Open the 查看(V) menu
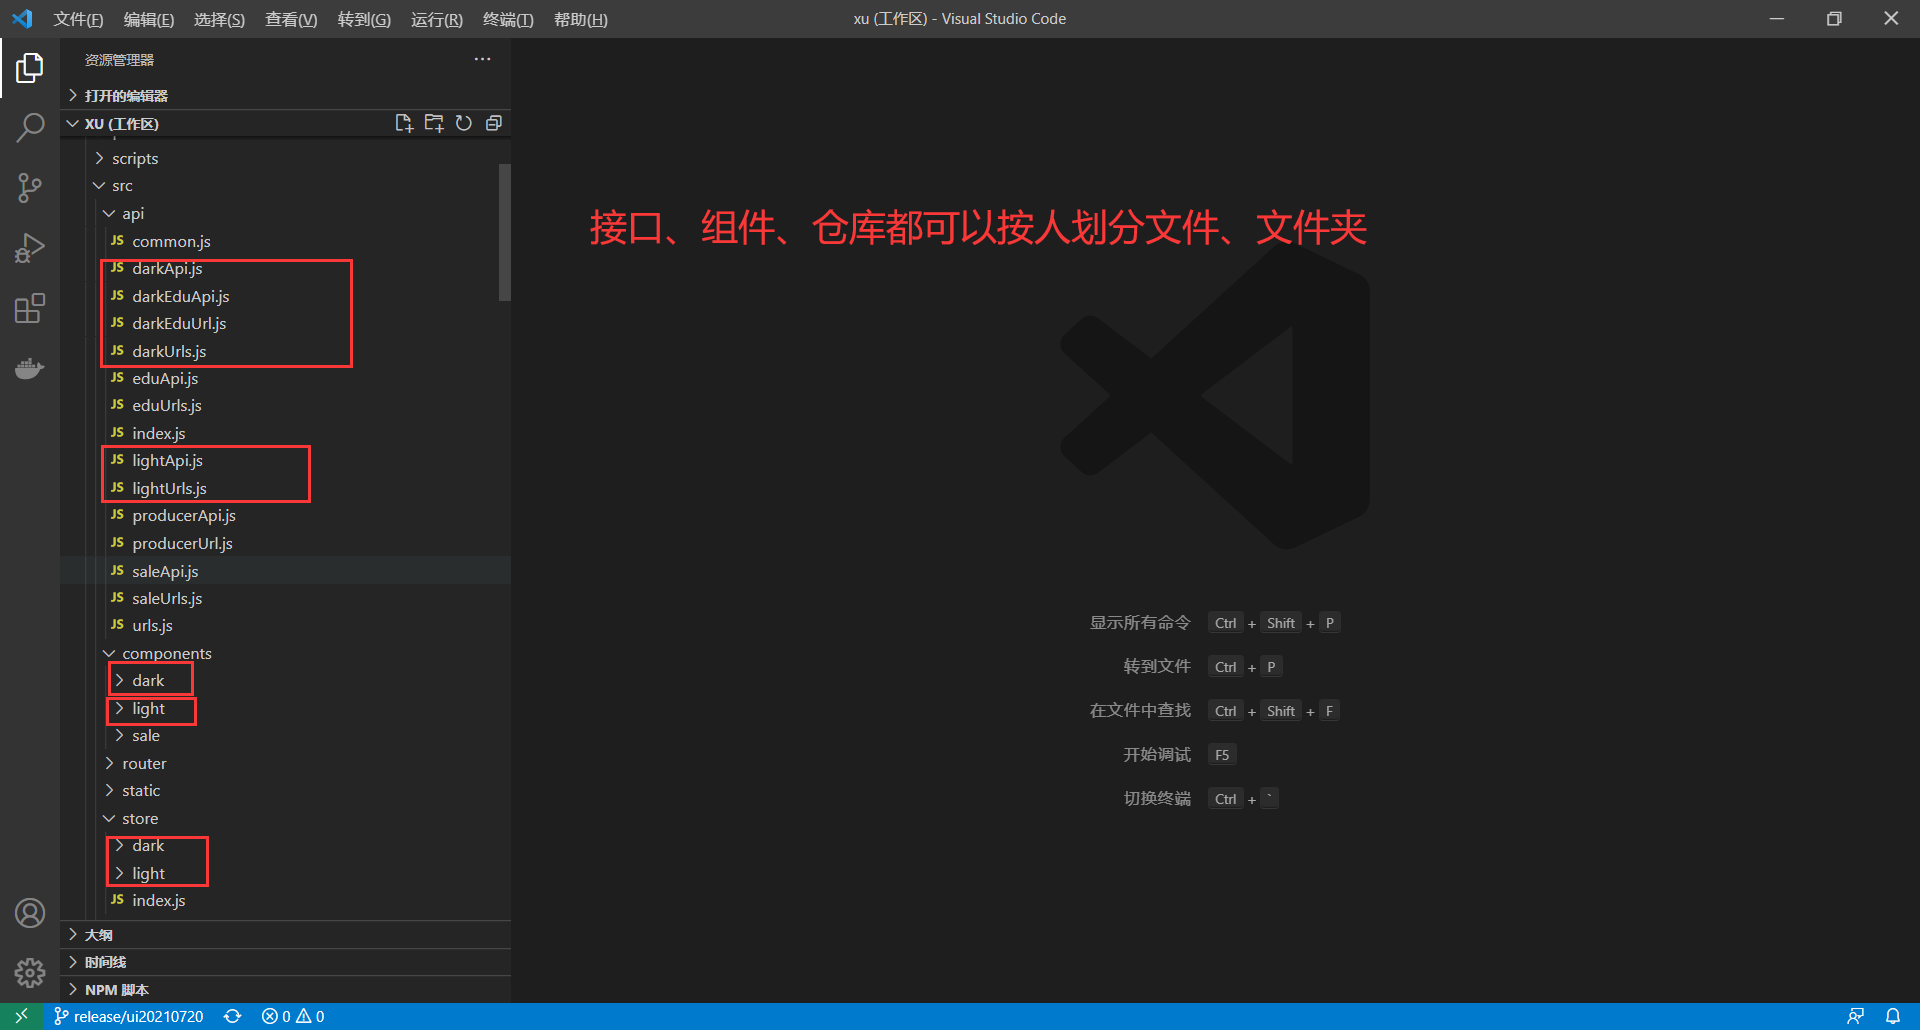1920x1030 pixels. pos(291,19)
